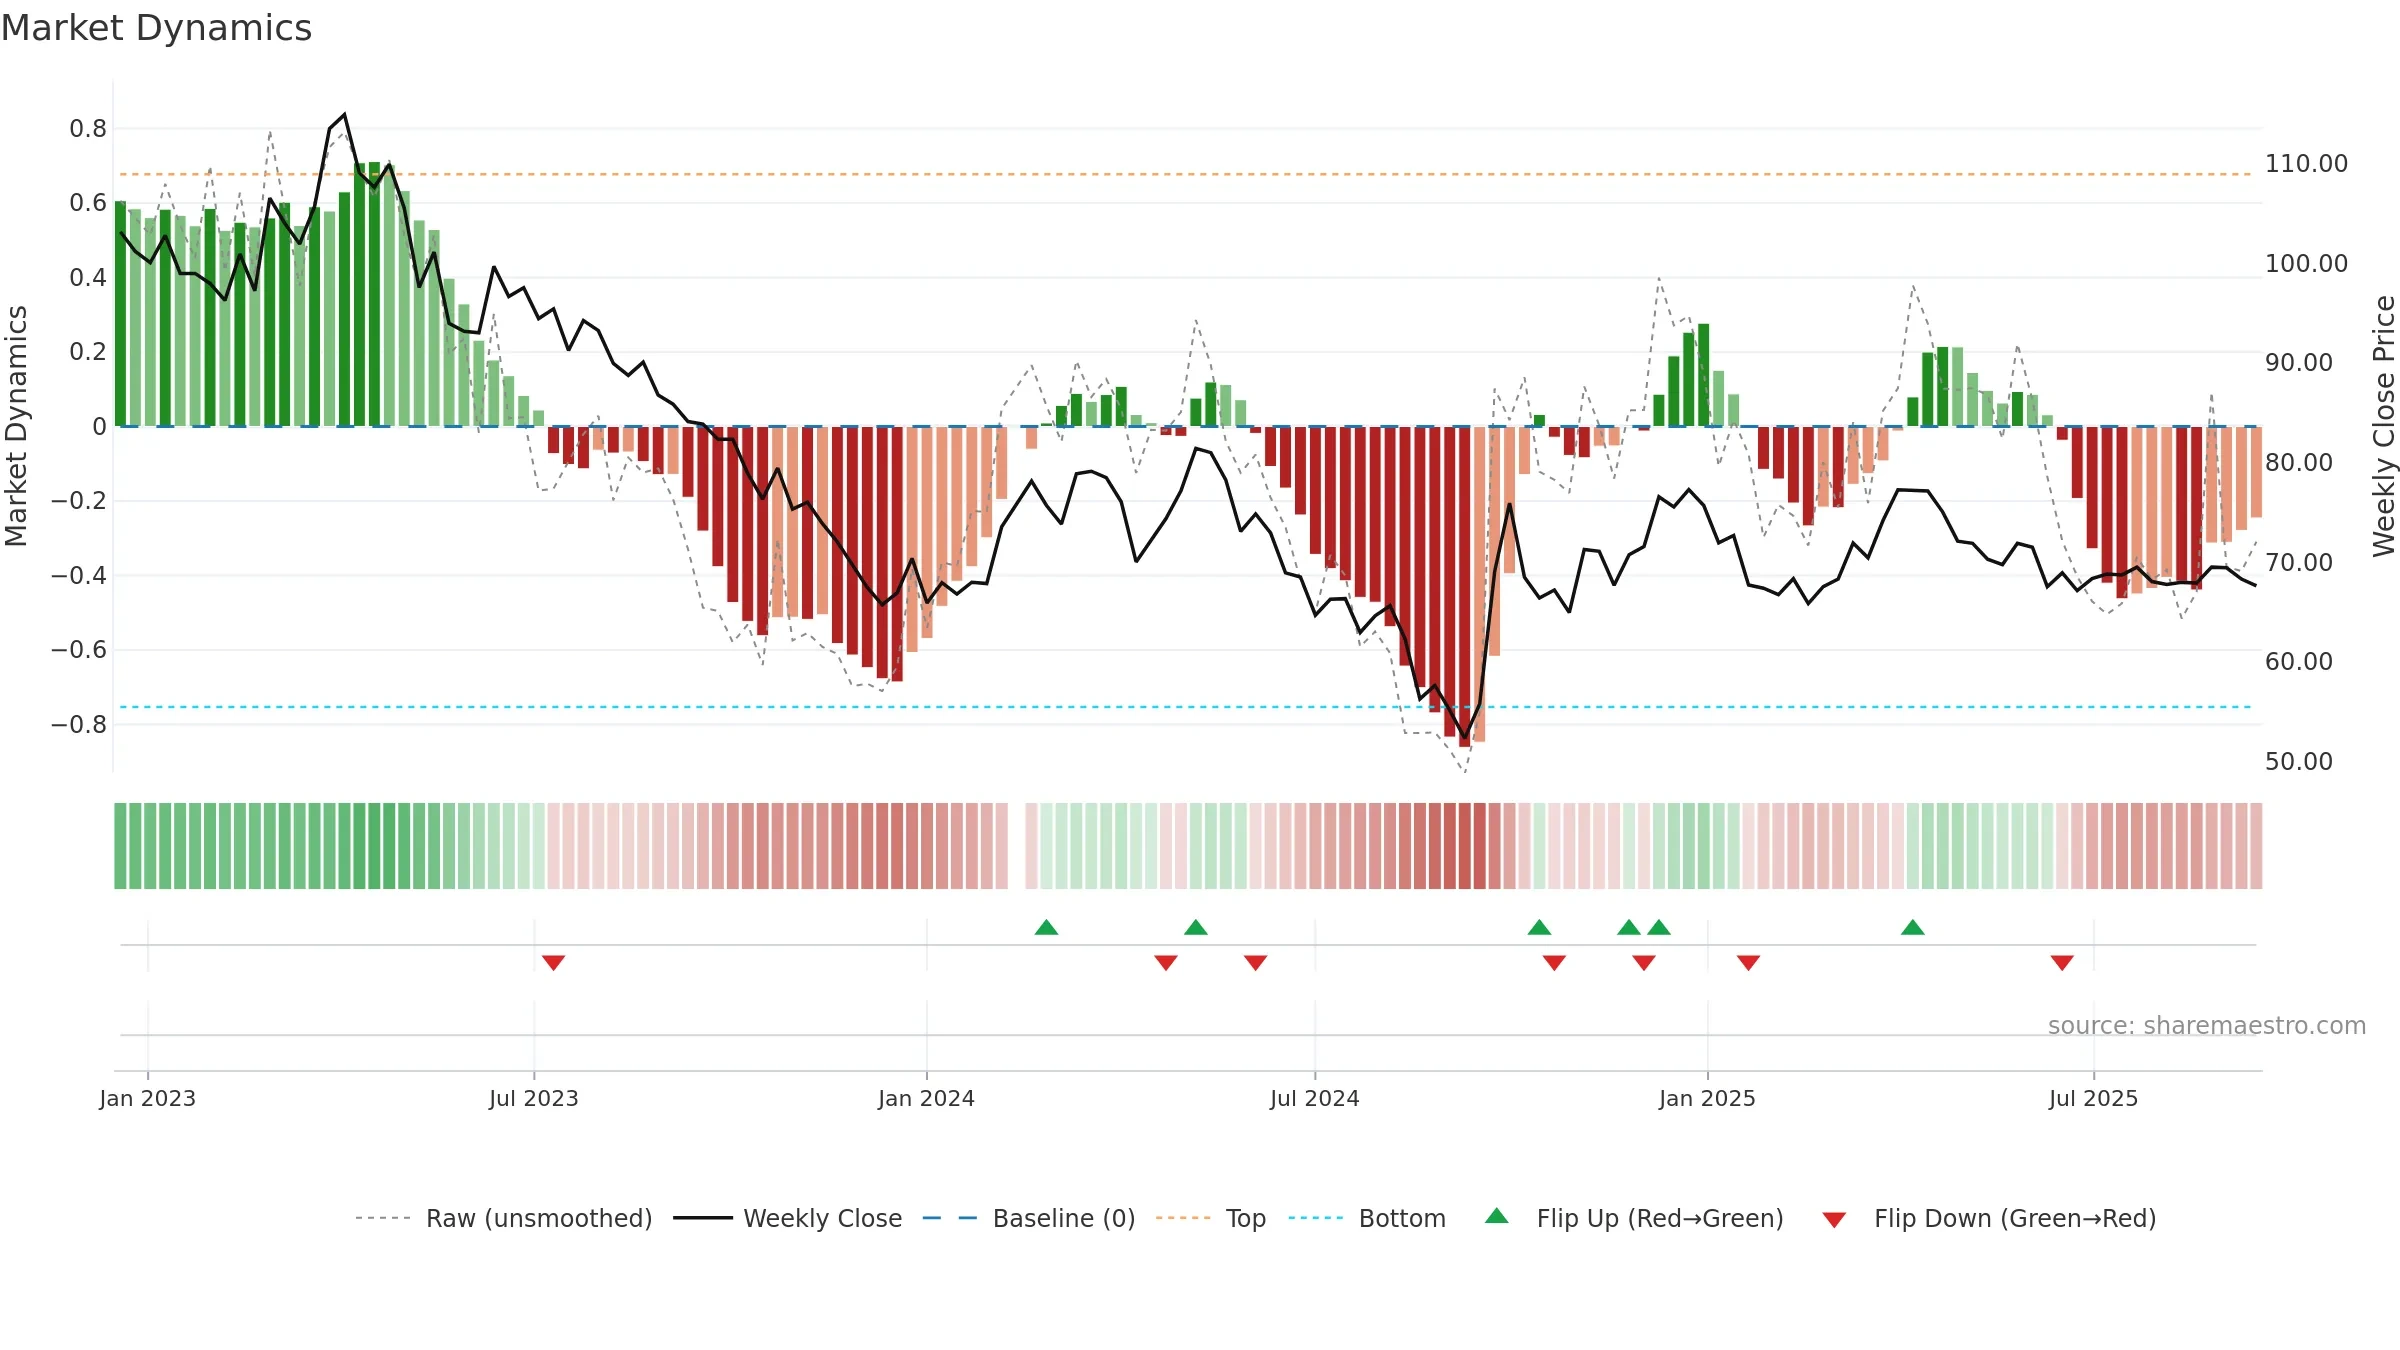2400x1350 pixels.
Task: Click the Raw (unsmoothed) legend entry
Action: [504, 1218]
